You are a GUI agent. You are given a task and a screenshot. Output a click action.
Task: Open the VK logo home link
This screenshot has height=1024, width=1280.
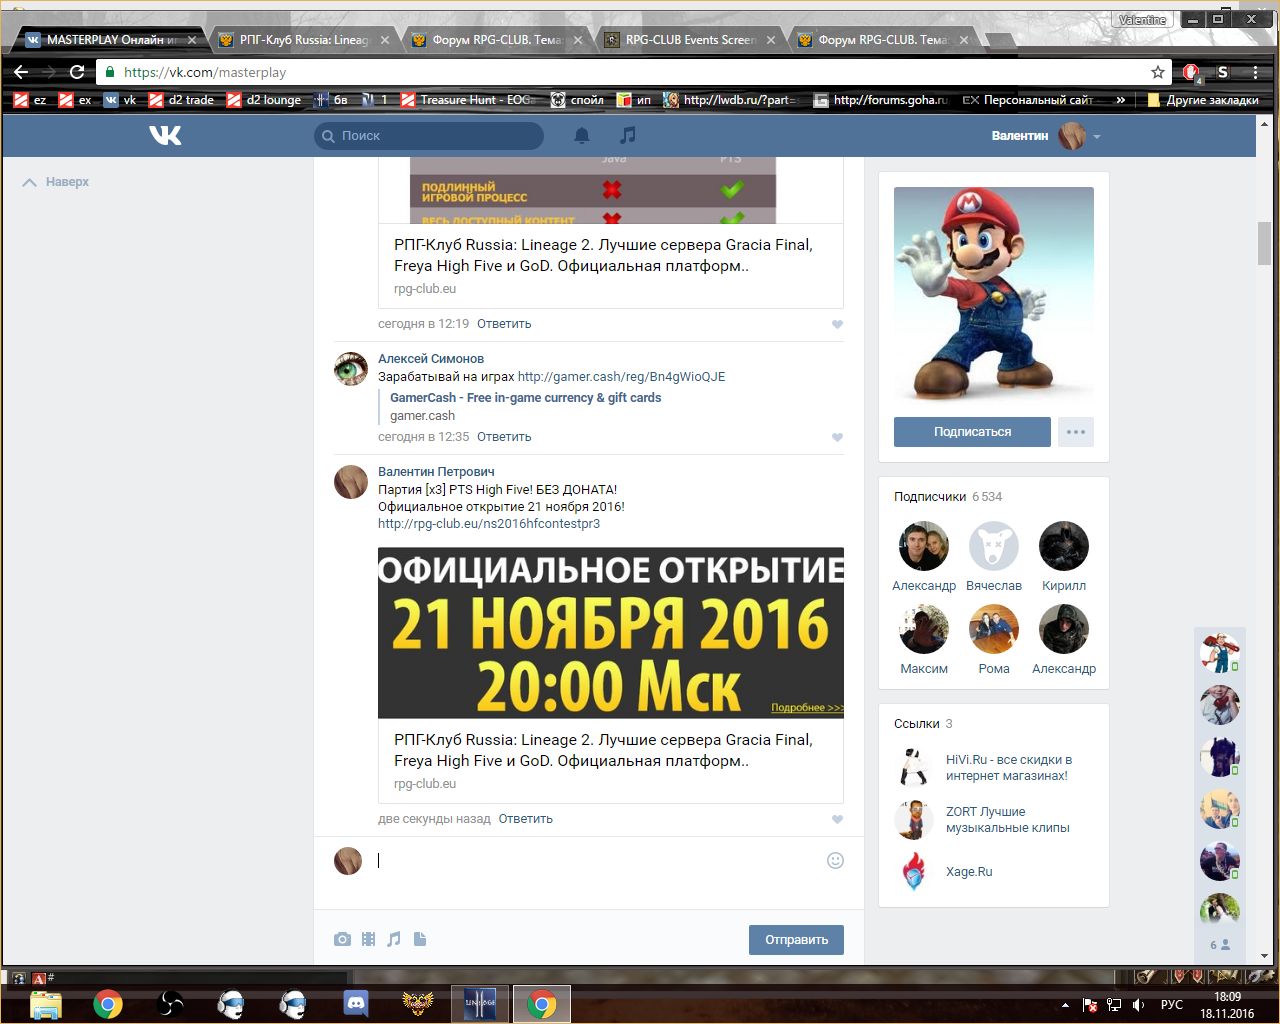coord(165,135)
